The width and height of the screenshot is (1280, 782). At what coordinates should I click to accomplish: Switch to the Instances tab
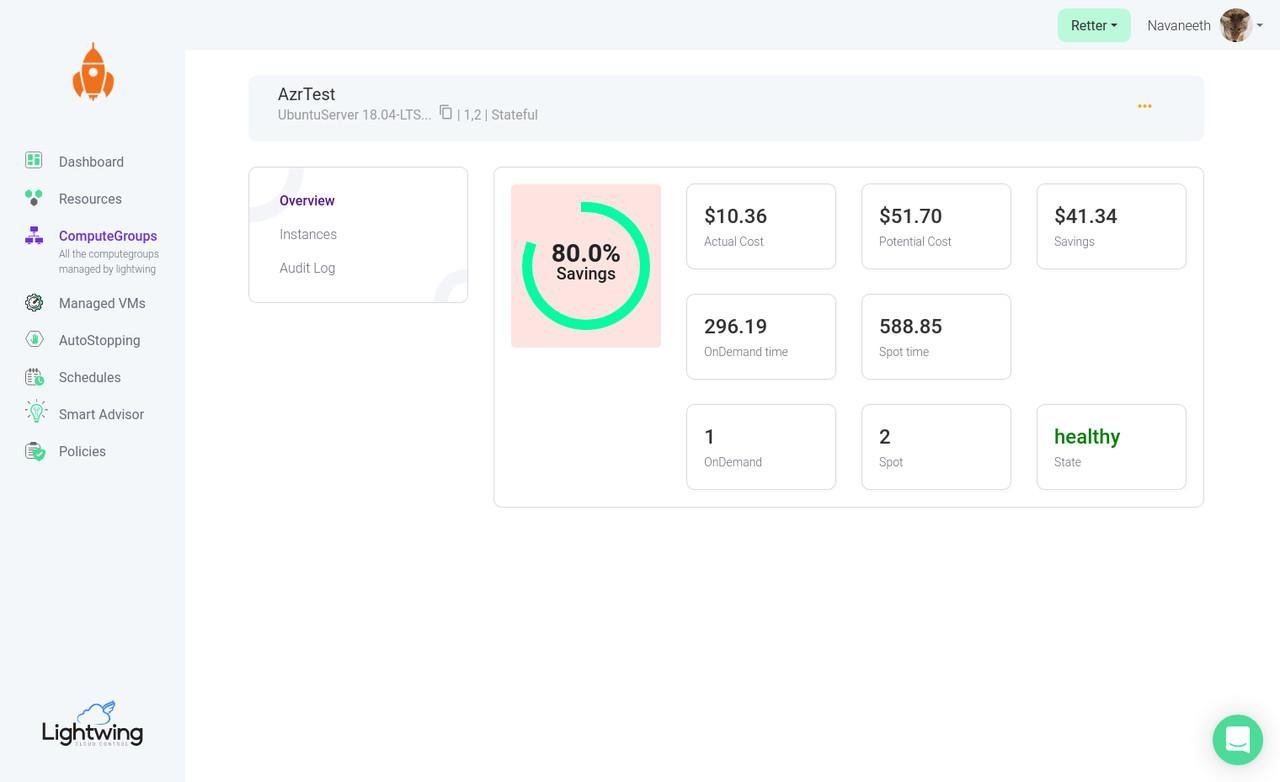(x=308, y=234)
